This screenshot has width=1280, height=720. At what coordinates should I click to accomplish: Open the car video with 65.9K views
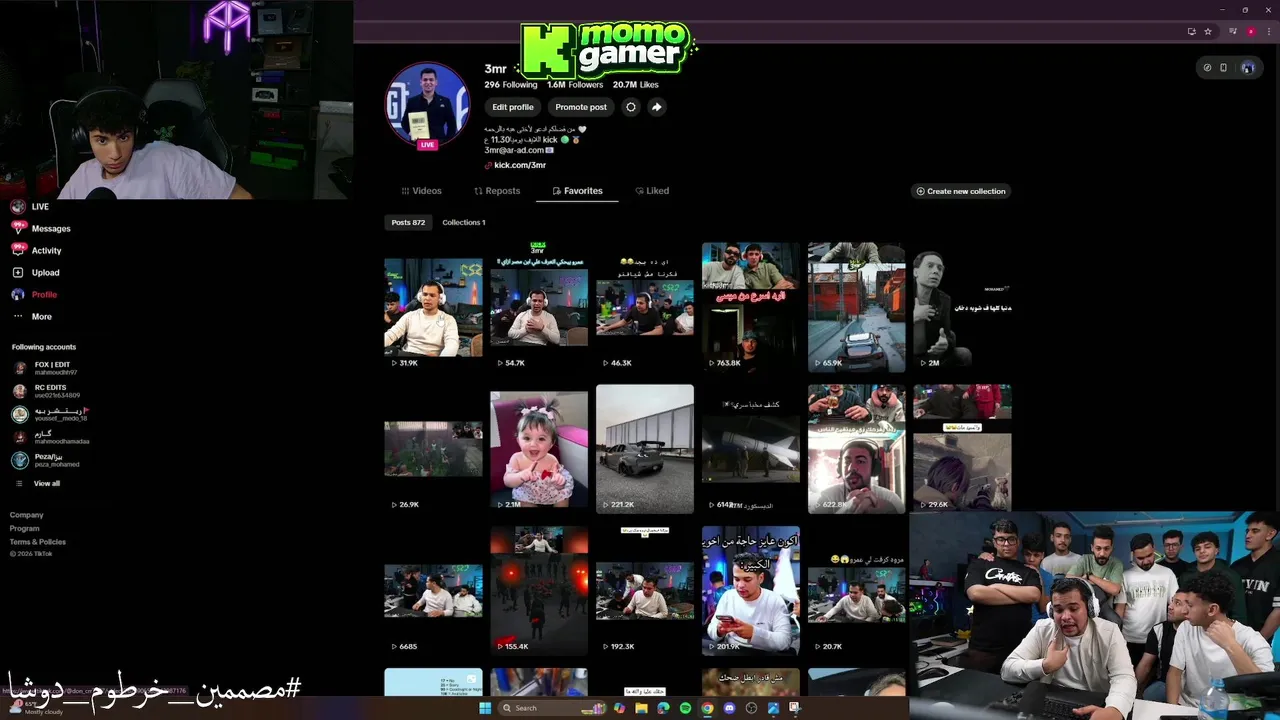857,307
